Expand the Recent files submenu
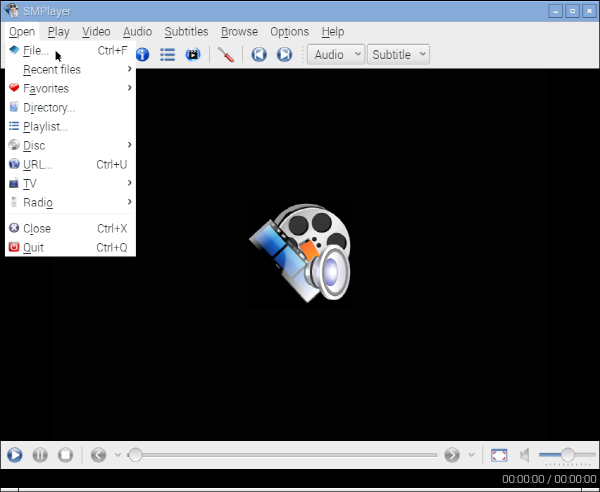Viewport: 600px width, 492px height. click(70, 70)
